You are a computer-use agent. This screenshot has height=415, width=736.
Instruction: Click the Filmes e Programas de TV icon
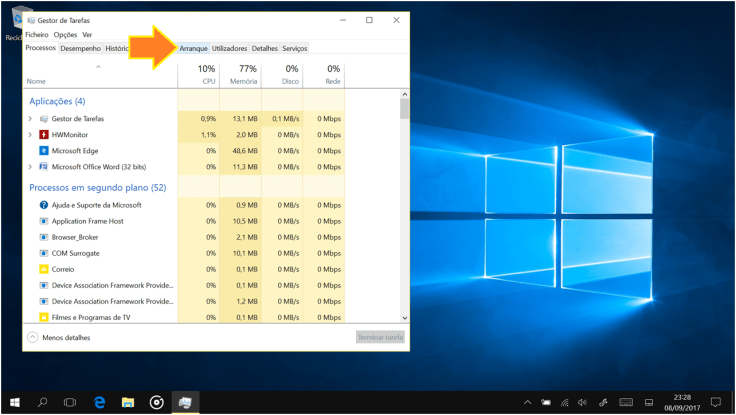[x=44, y=317]
